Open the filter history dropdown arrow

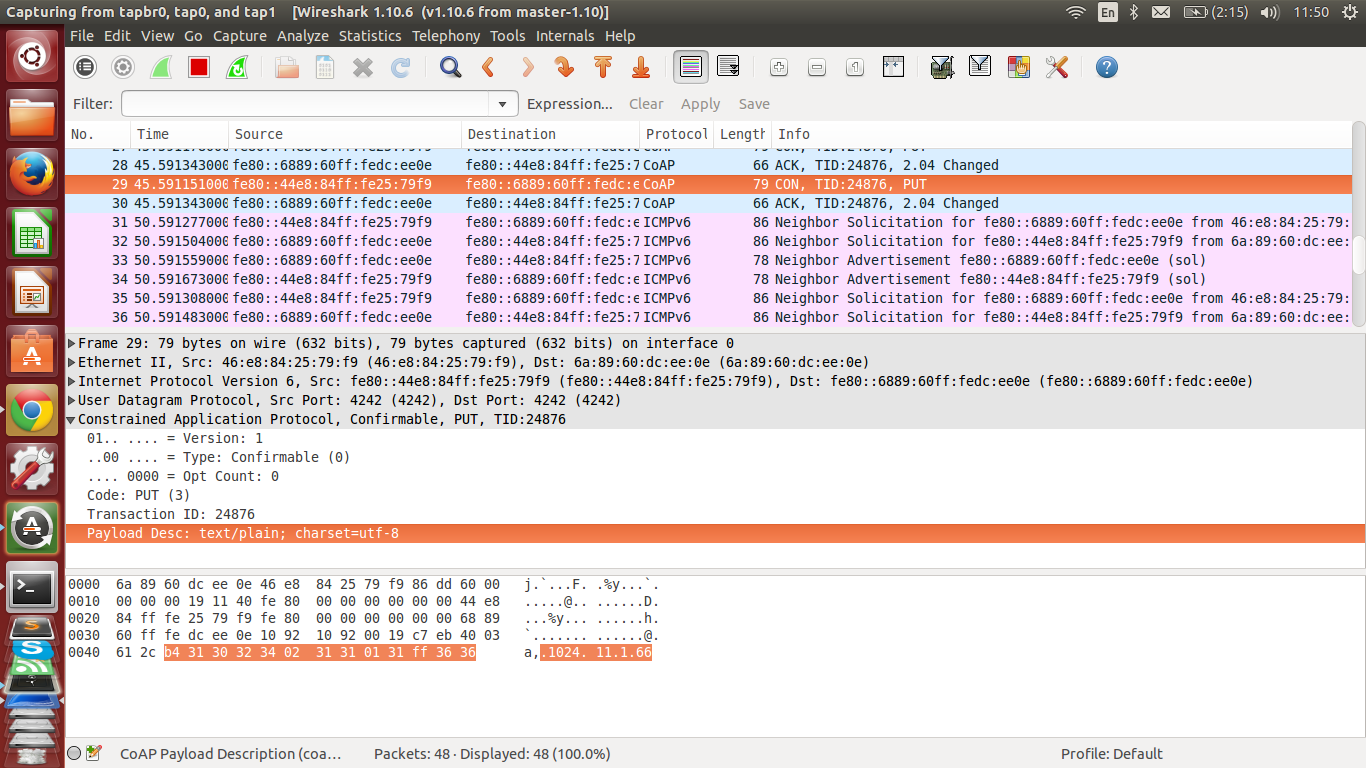(x=503, y=104)
